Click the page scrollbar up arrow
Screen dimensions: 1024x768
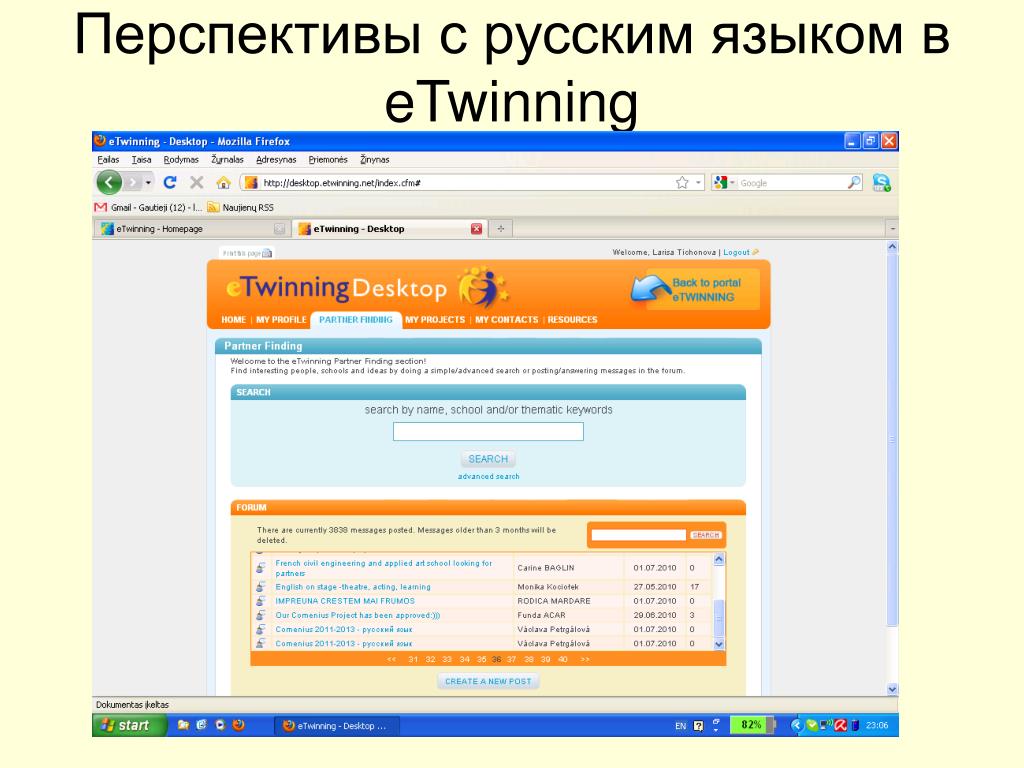click(892, 247)
